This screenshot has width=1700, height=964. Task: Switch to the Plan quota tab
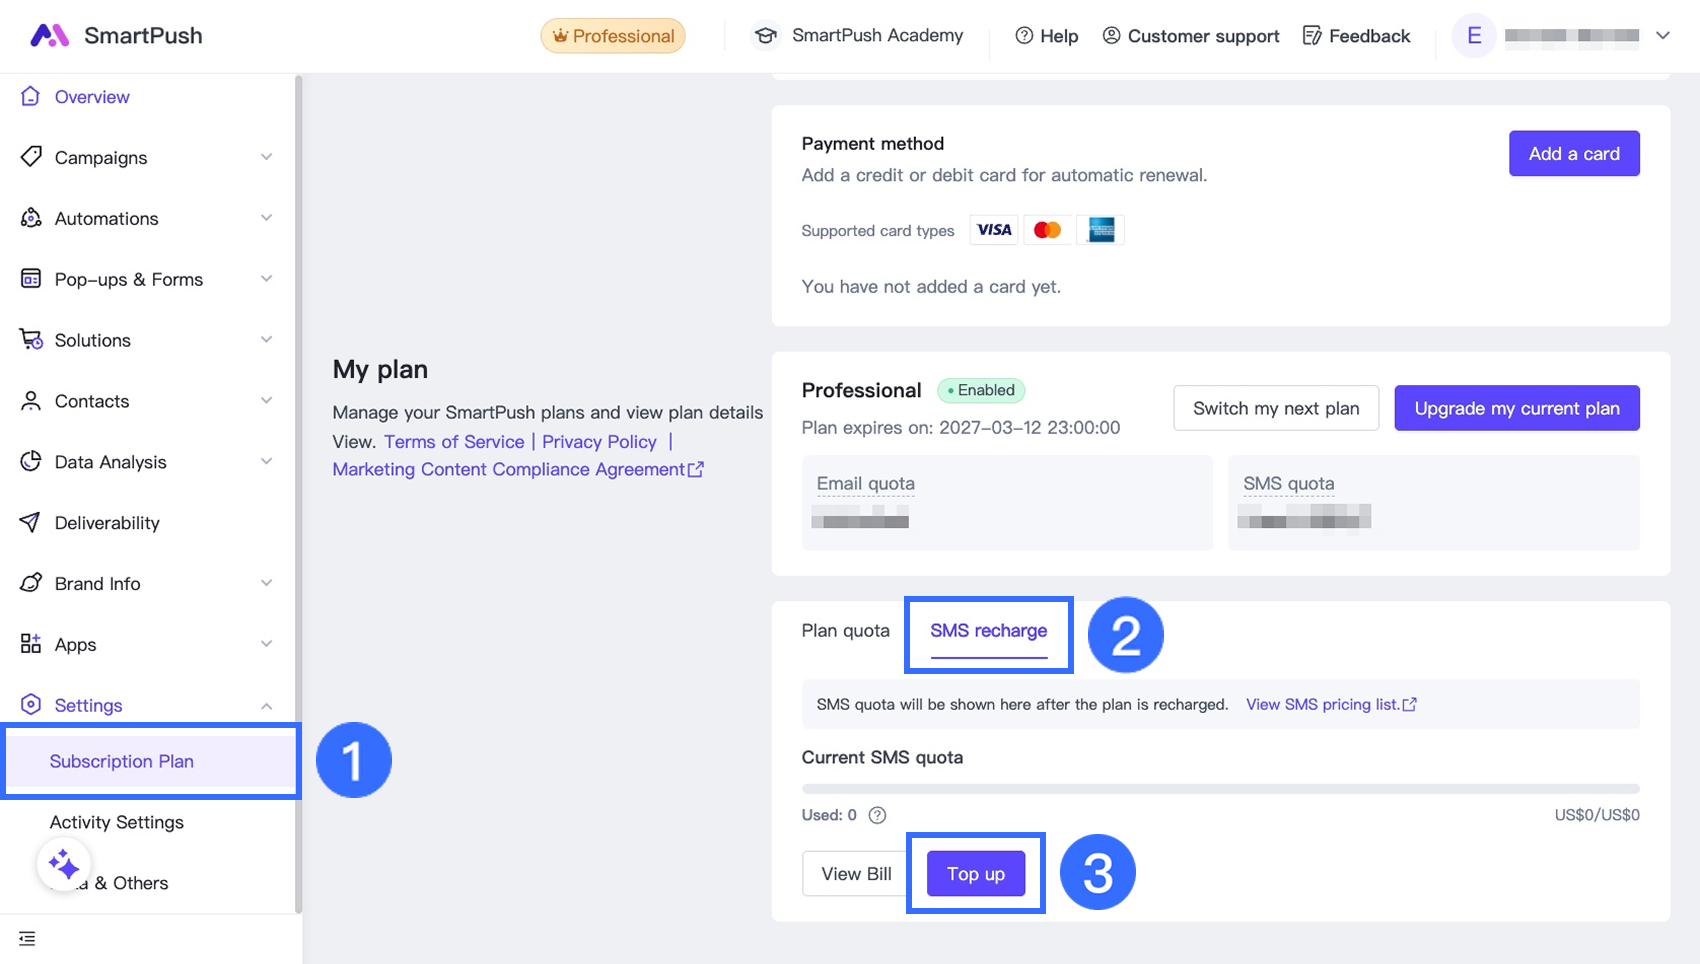tap(845, 631)
